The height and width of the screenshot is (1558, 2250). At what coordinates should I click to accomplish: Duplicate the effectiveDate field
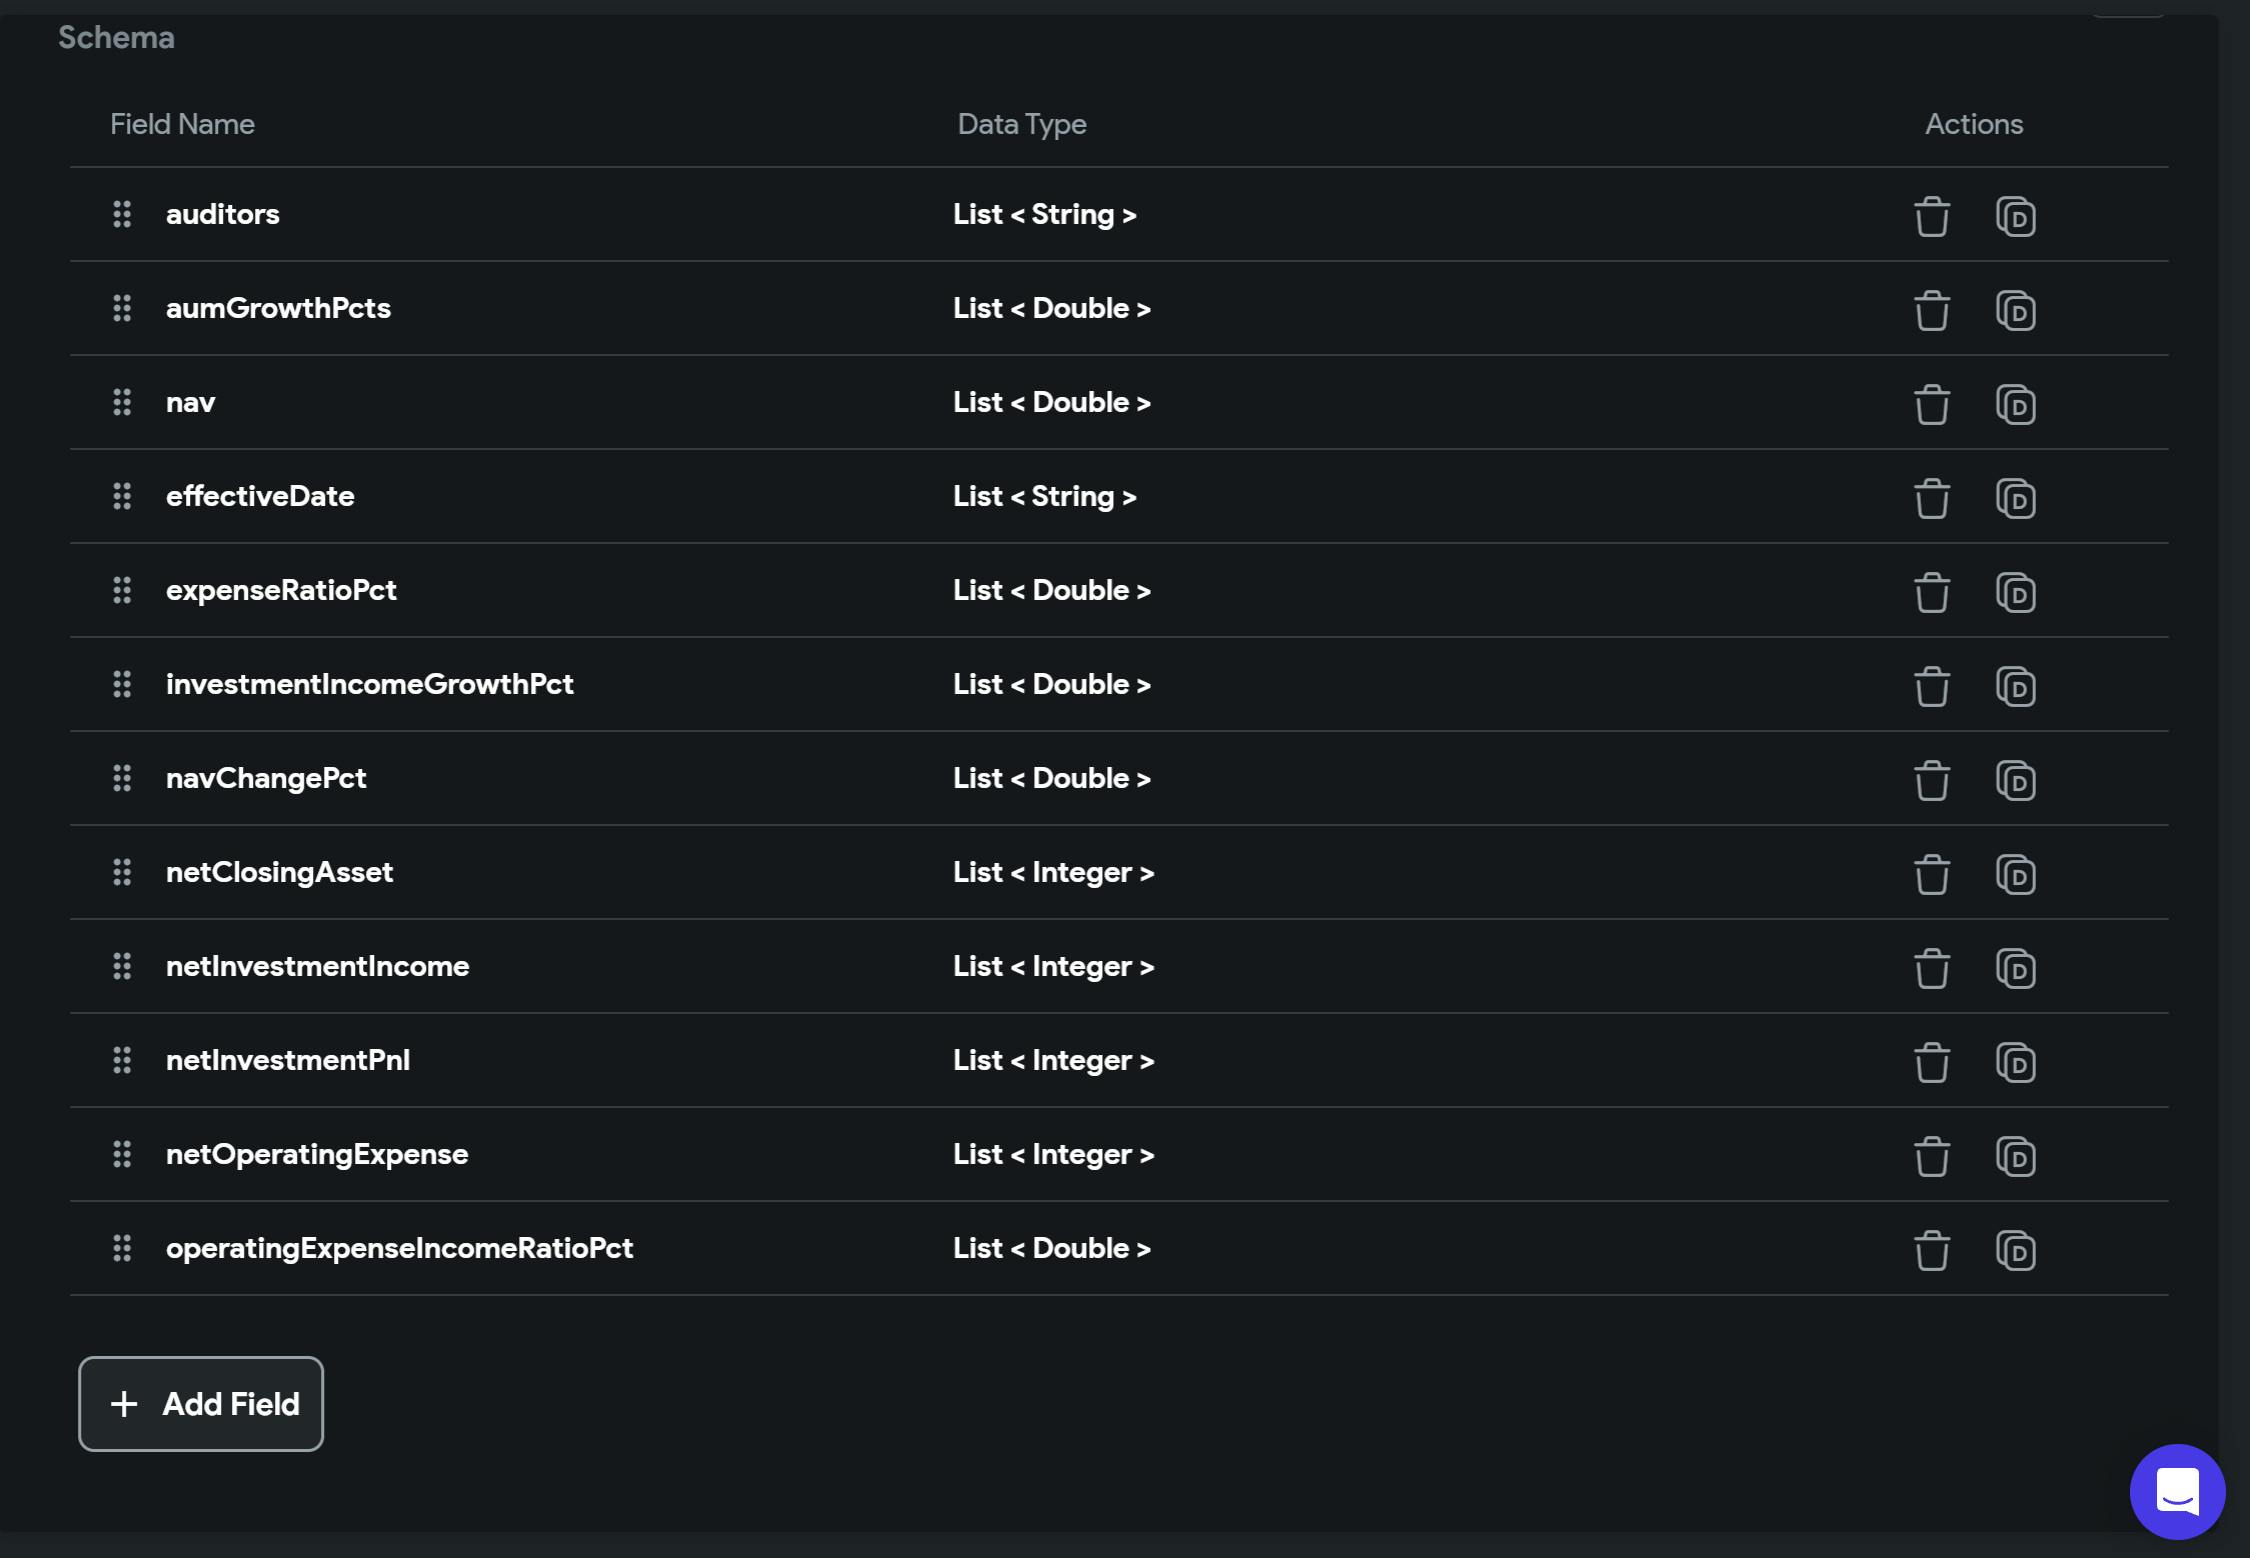(x=2015, y=498)
